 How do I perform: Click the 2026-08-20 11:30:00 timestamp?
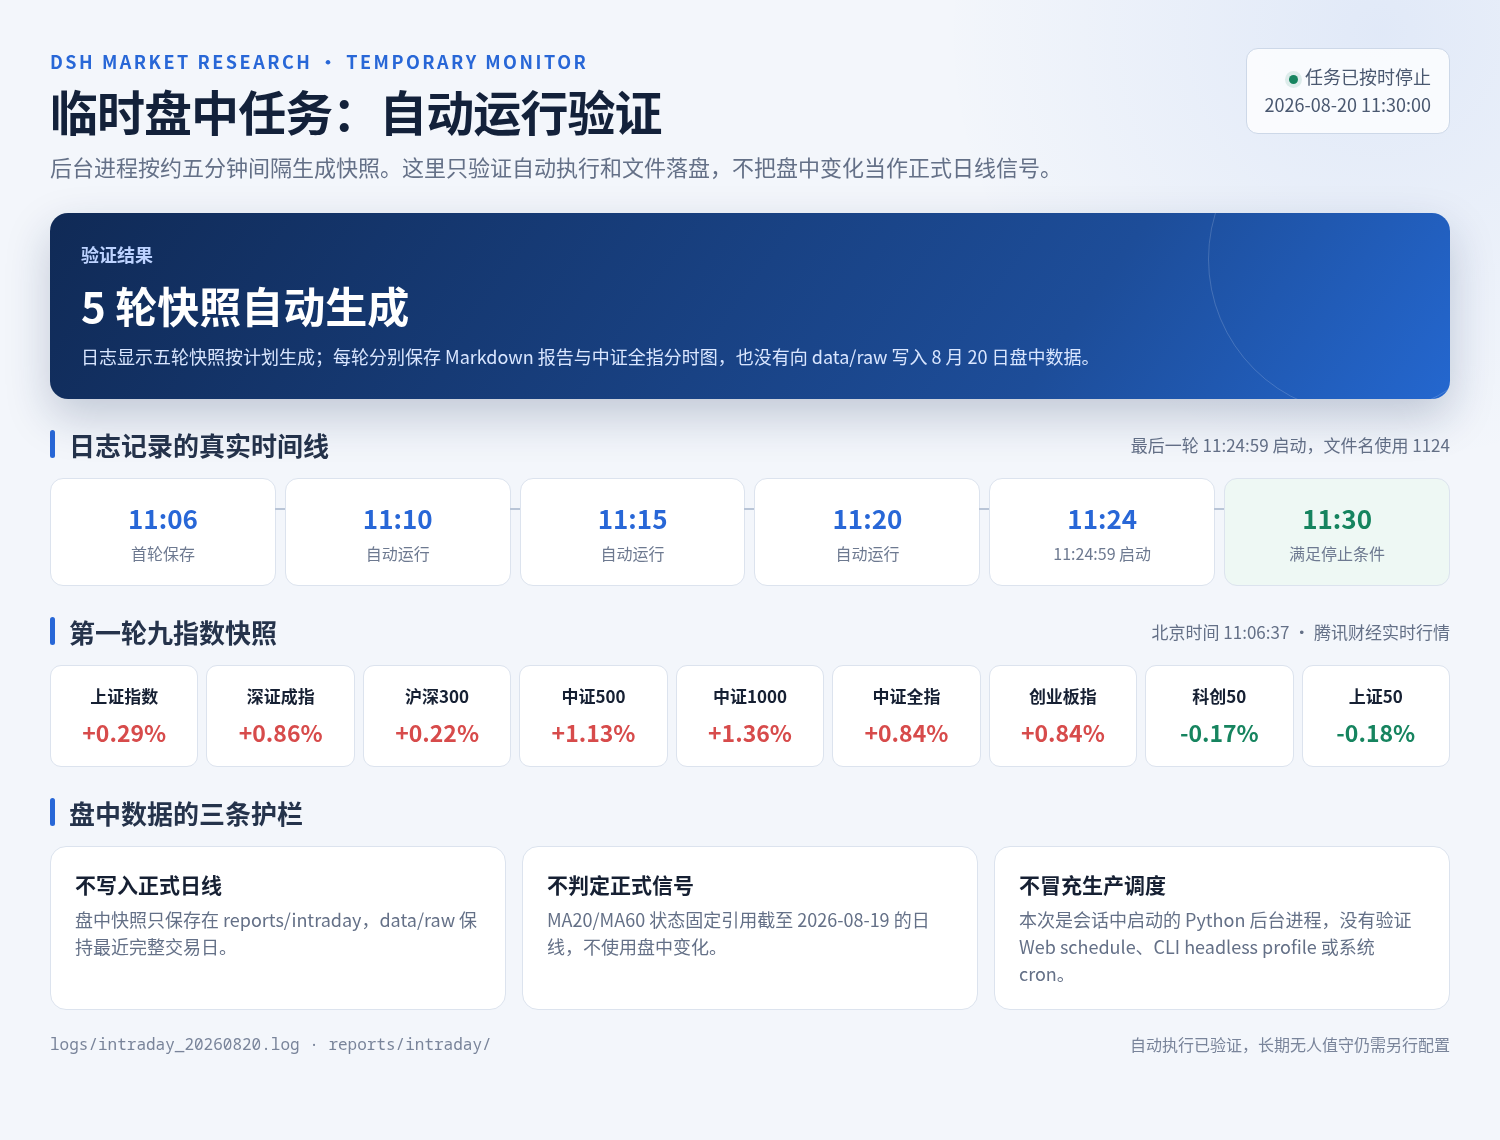1347,105
